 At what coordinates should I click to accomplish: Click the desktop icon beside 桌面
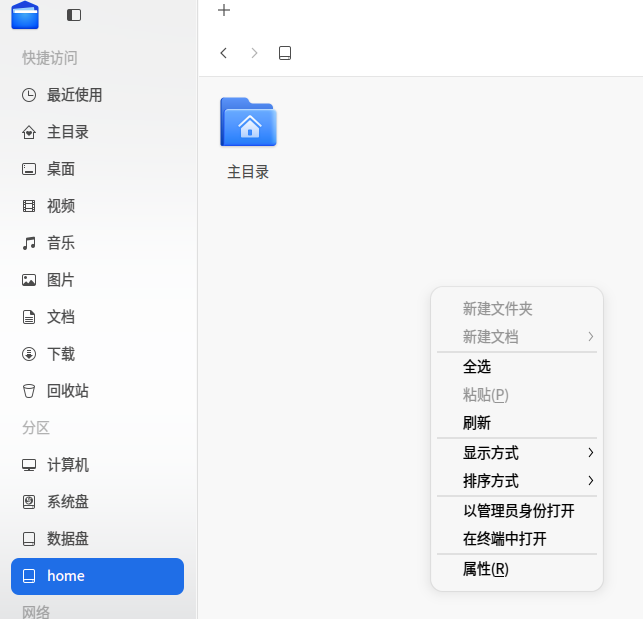coord(29,169)
